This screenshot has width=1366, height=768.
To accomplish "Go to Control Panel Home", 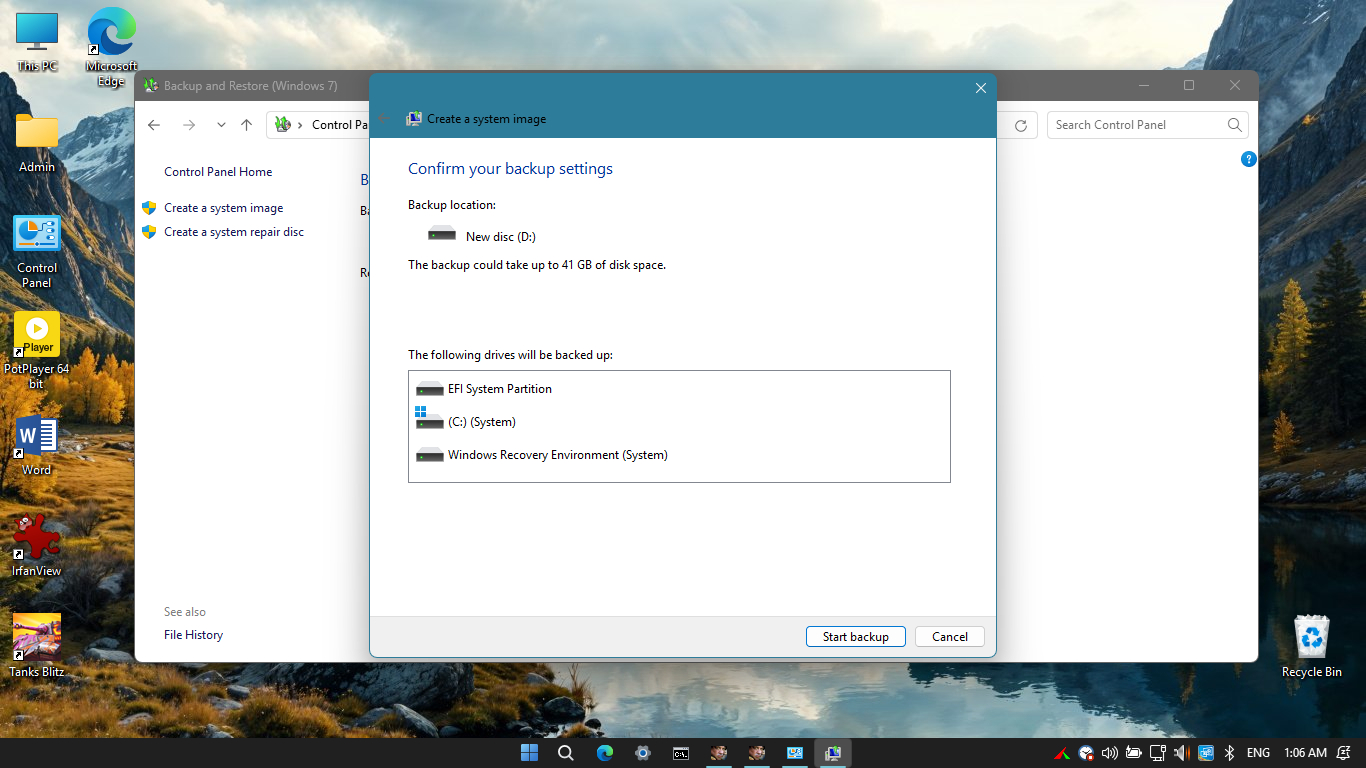I will click(218, 172).
